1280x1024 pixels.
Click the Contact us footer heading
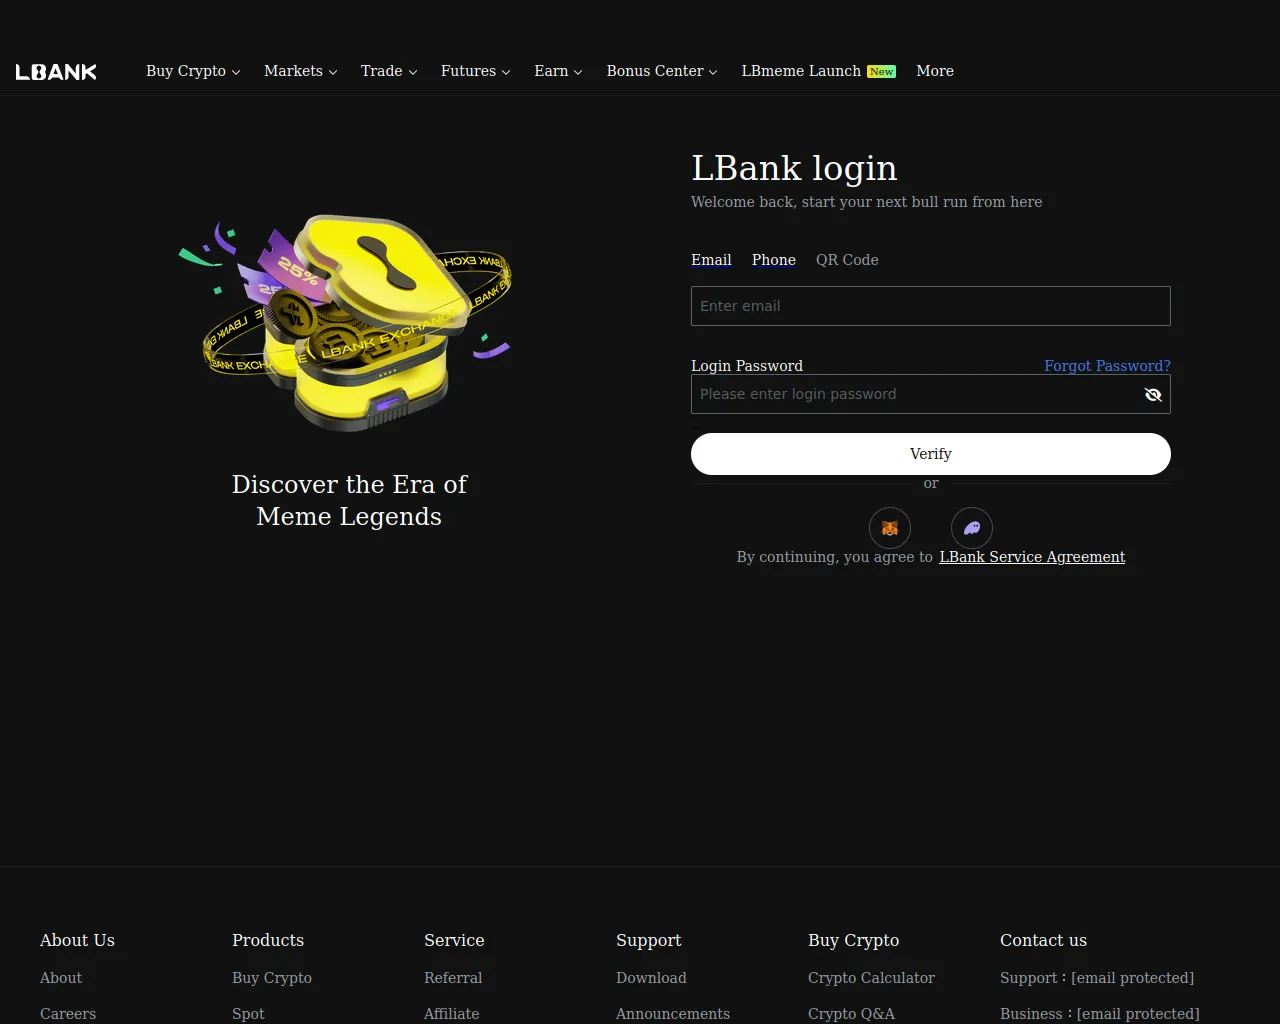(x=1043, y=940)
